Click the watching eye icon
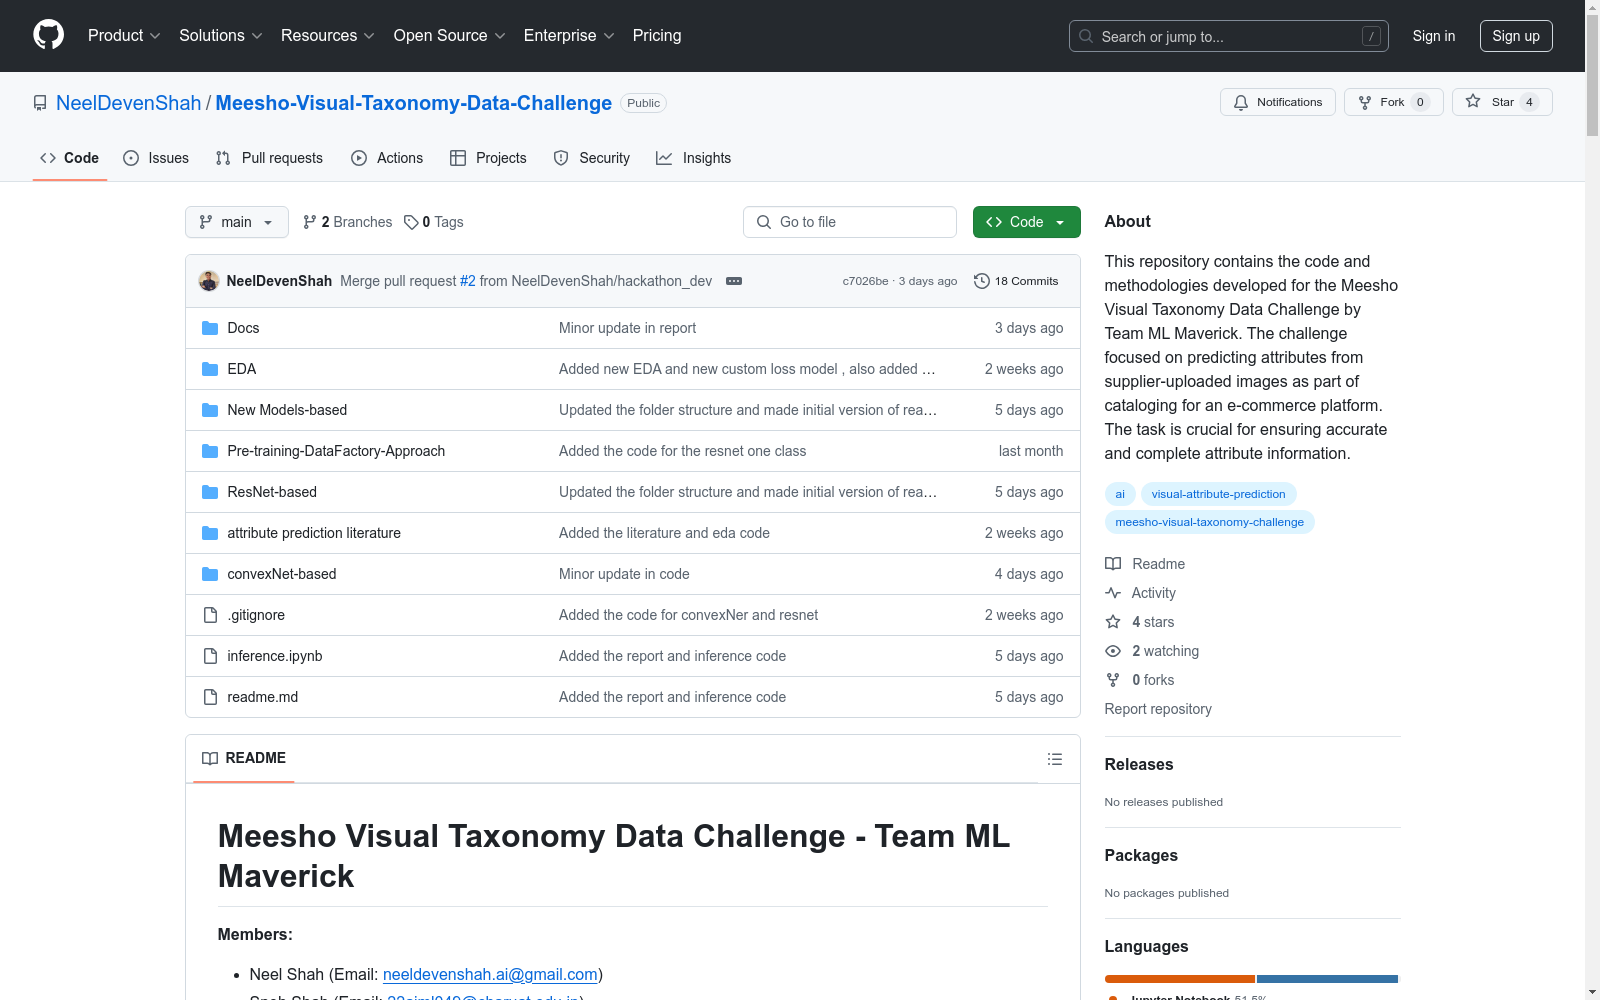The image size is (1600, 1000). pyautogui.click(x=1113, y=651)
